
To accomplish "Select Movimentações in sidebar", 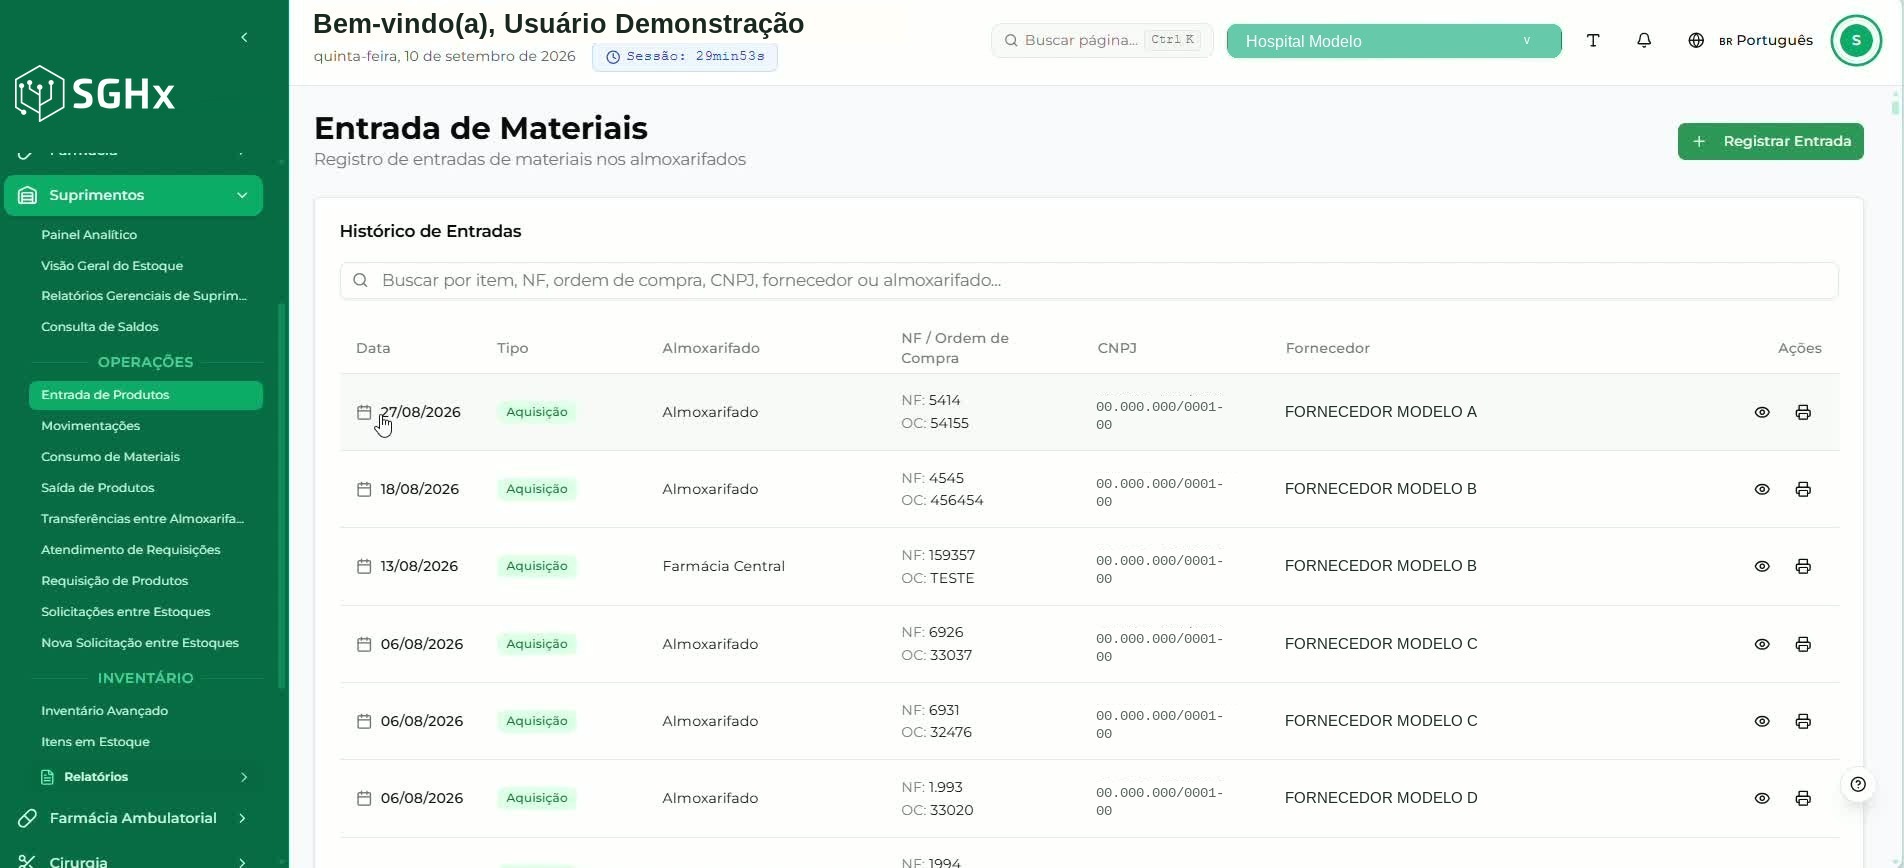I will click(x=90, y=426).
